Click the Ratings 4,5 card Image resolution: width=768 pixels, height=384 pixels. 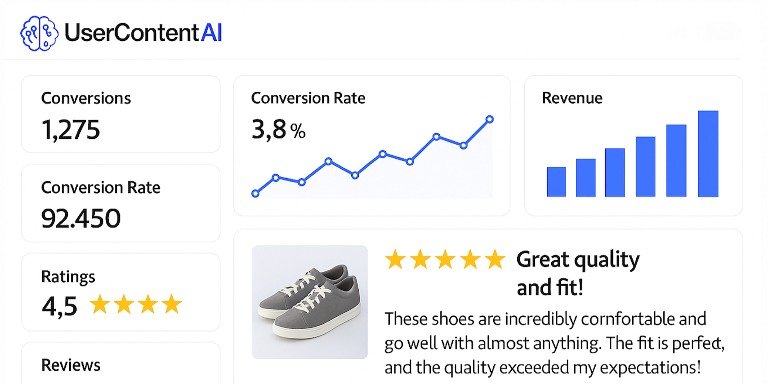[x=121, y=292]
